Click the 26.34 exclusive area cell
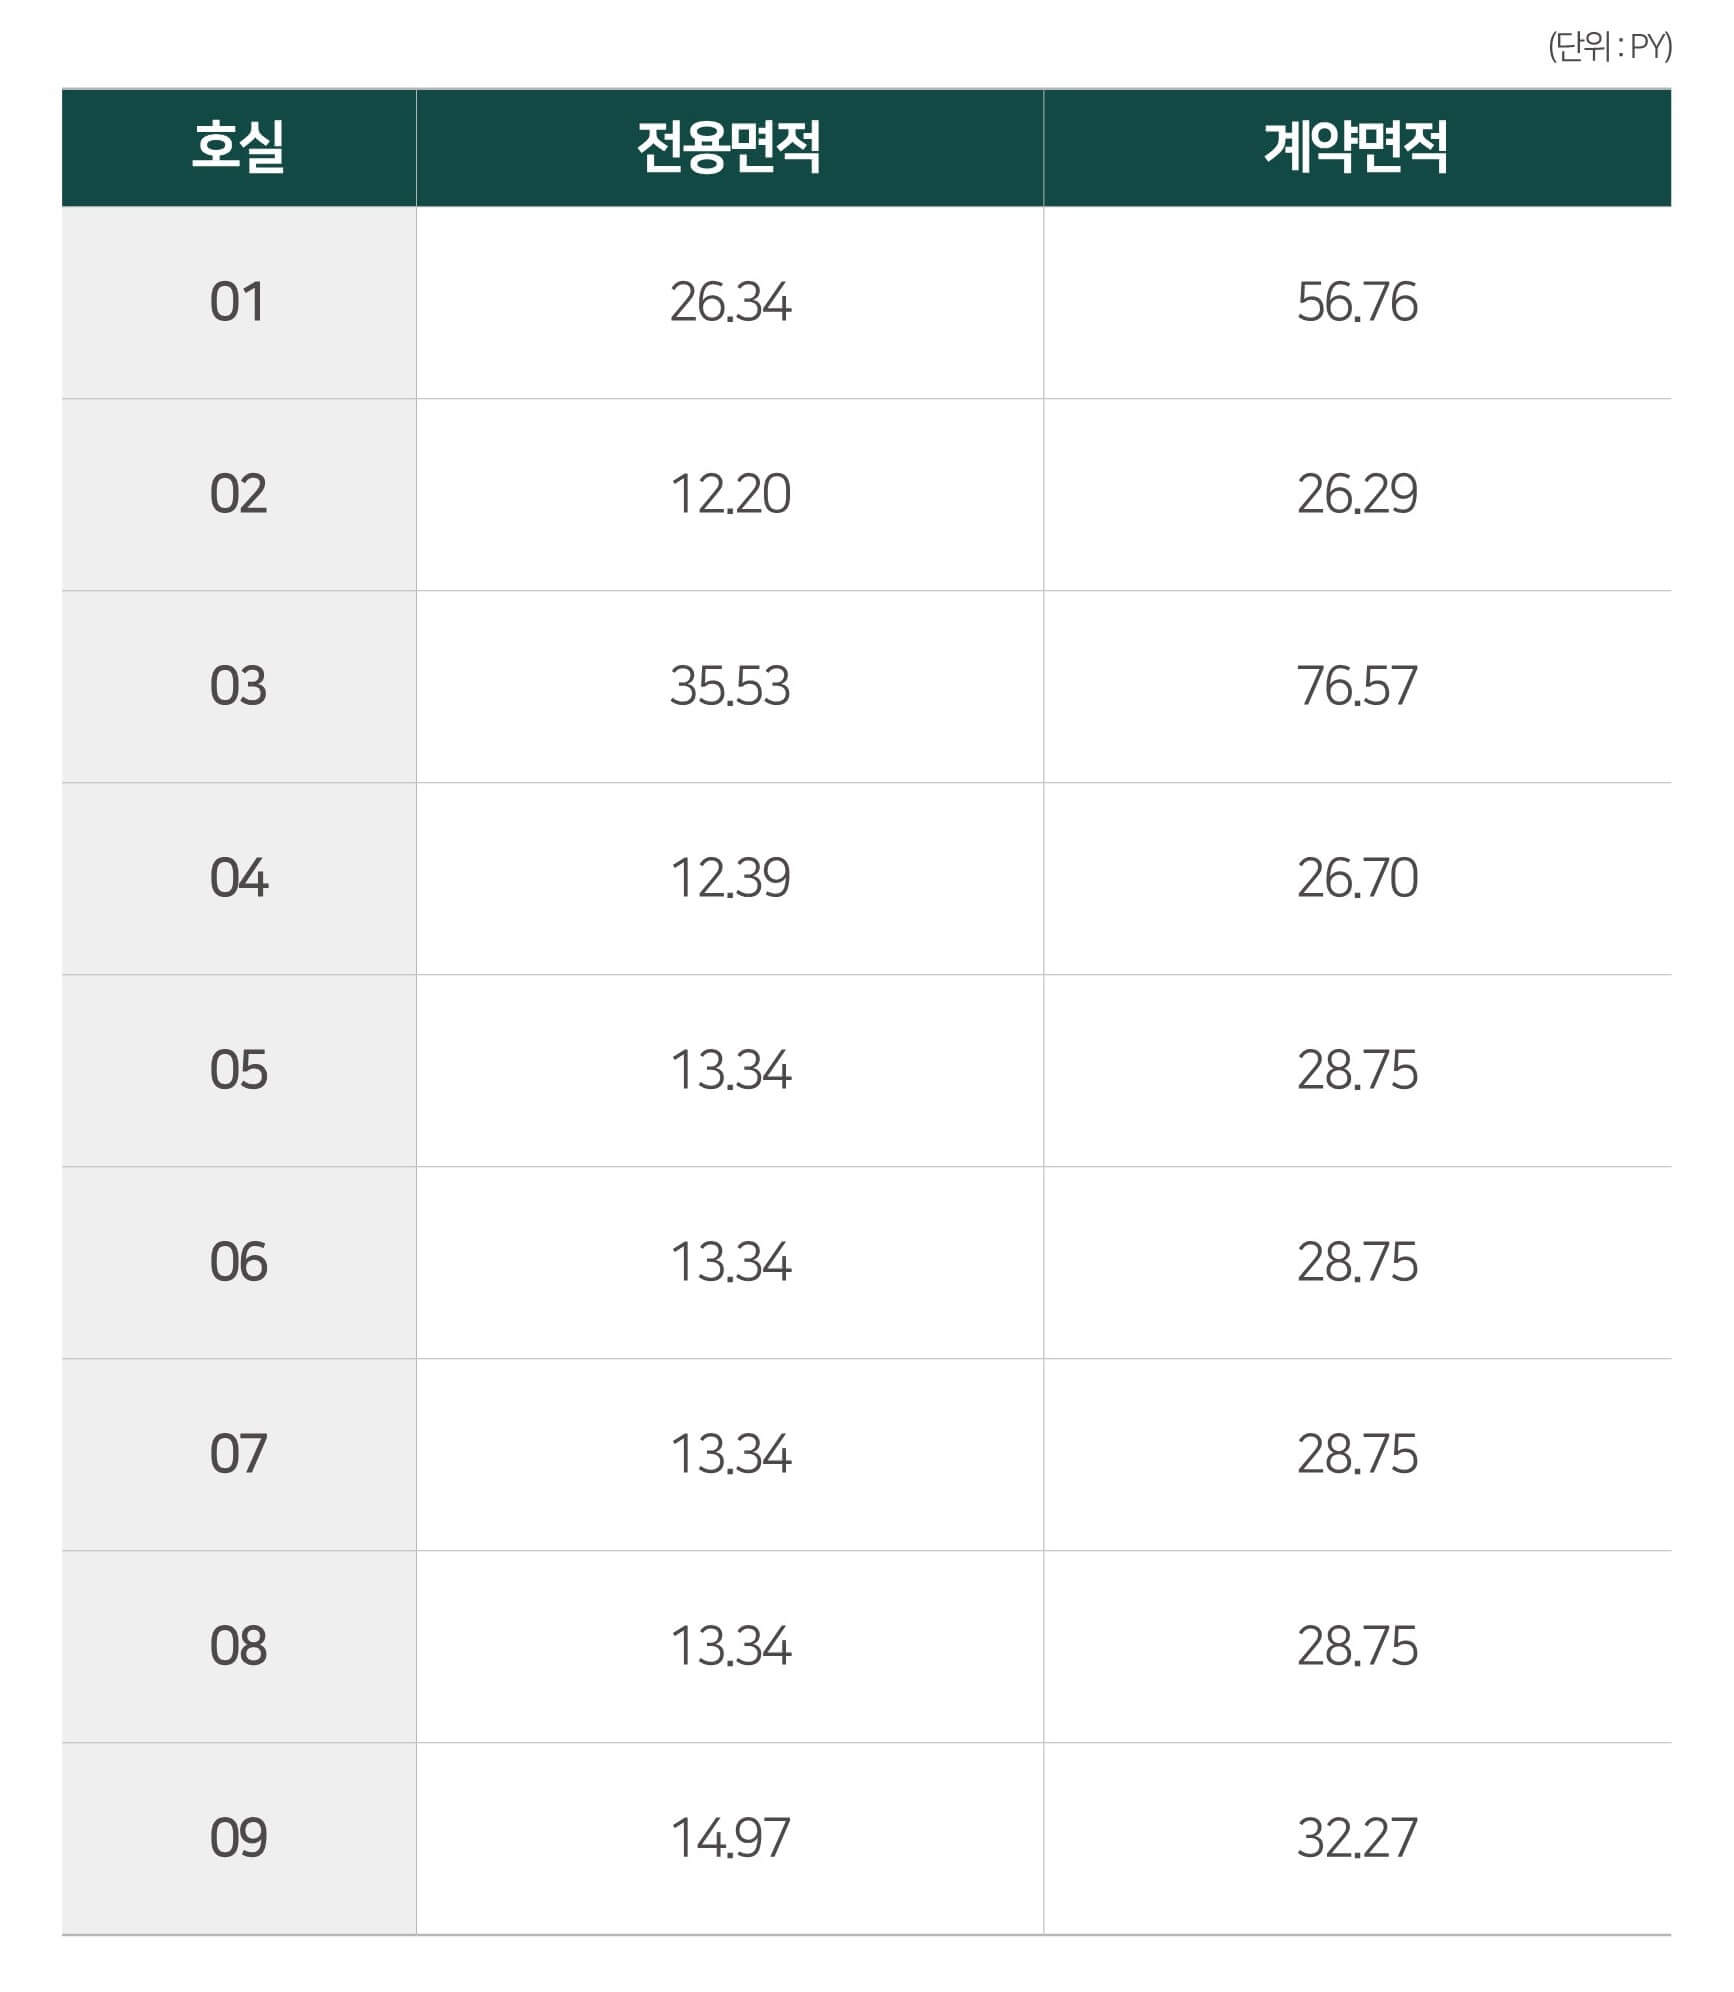Viewport: 1734px width, 1992px height. click(x=730, y=302)
